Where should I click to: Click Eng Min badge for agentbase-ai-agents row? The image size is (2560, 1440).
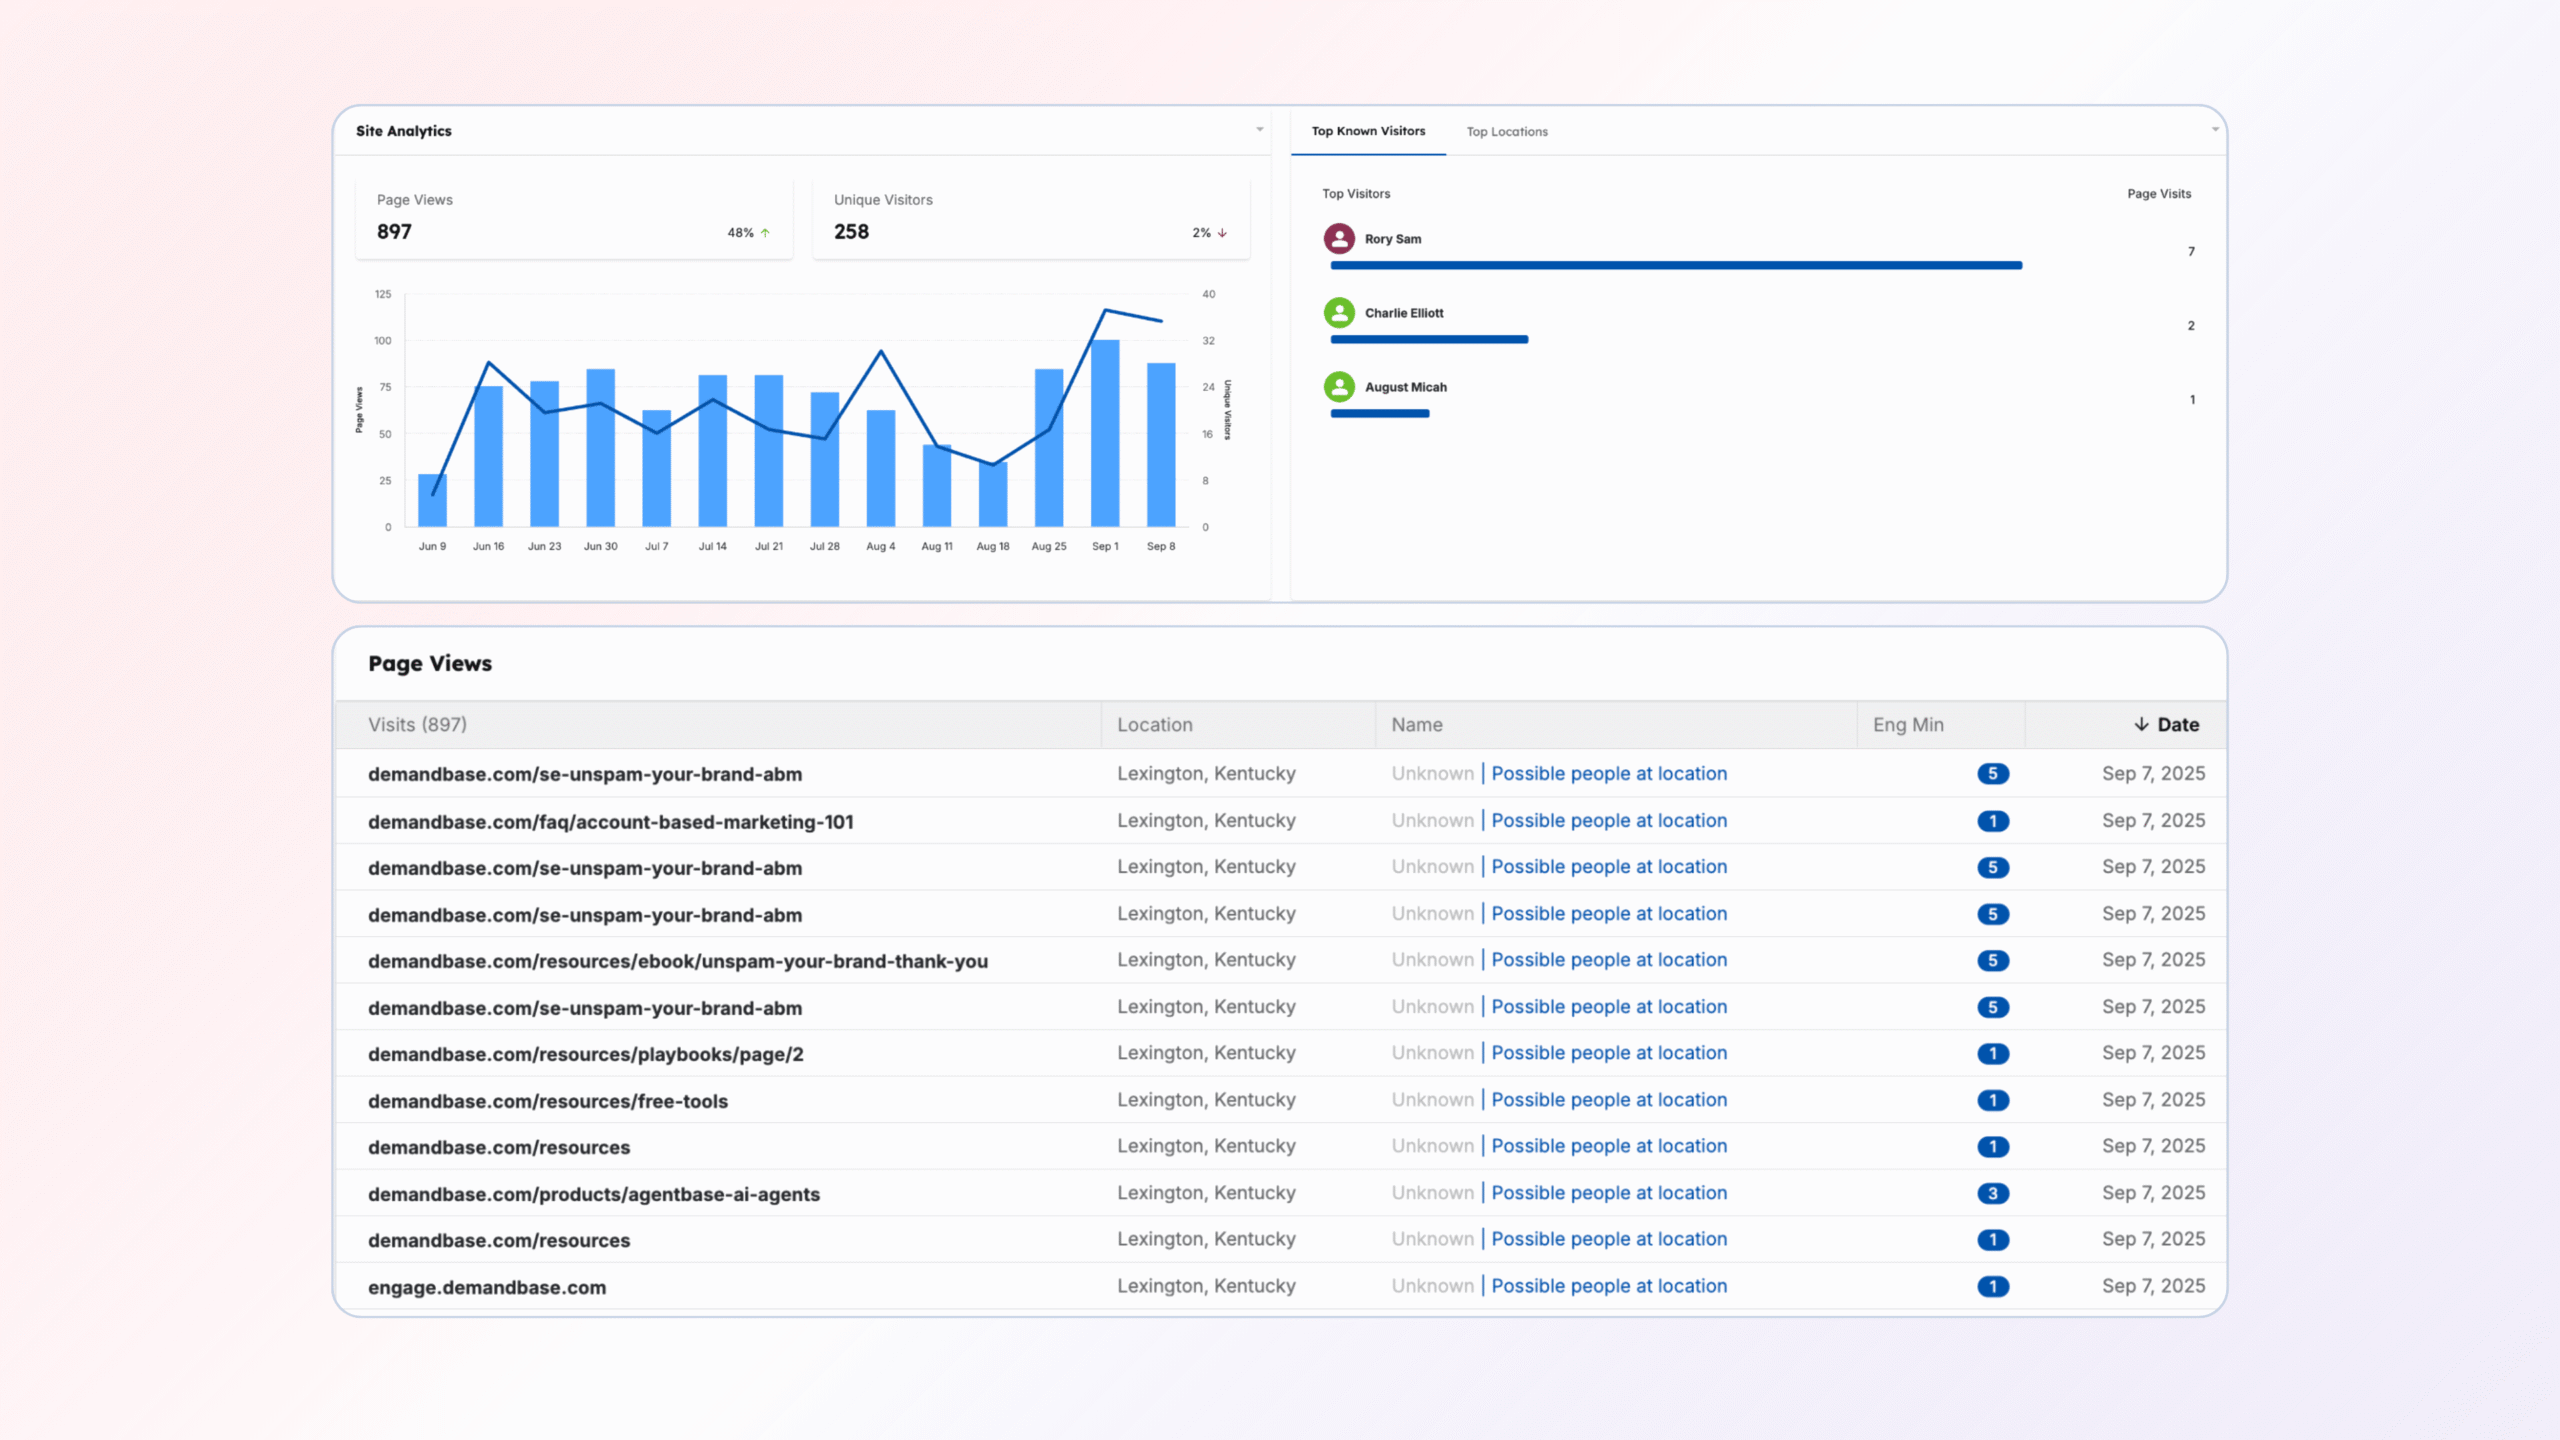click(x=1992, y=1193)
